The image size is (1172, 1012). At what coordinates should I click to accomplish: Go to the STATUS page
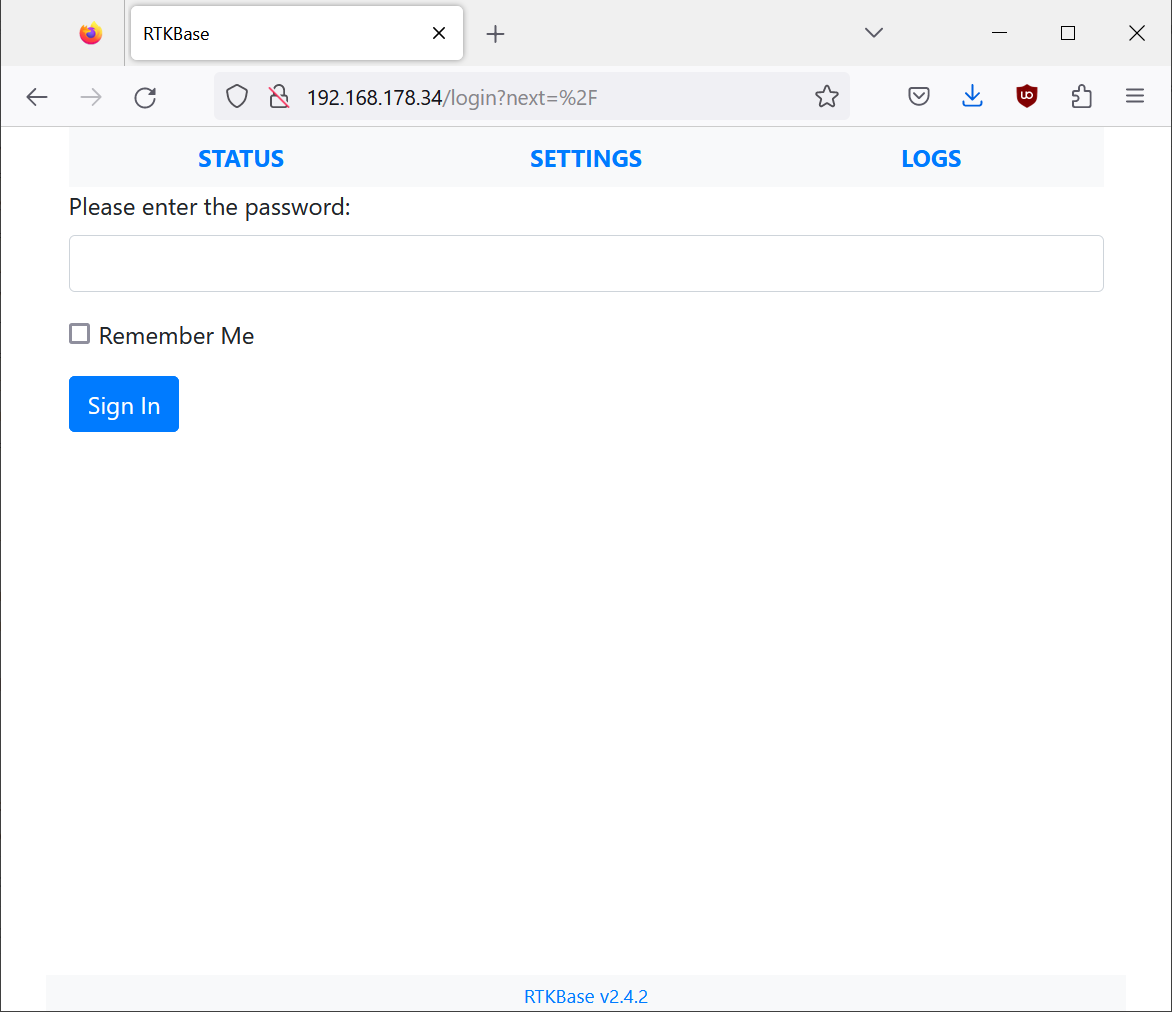[241, 159]
